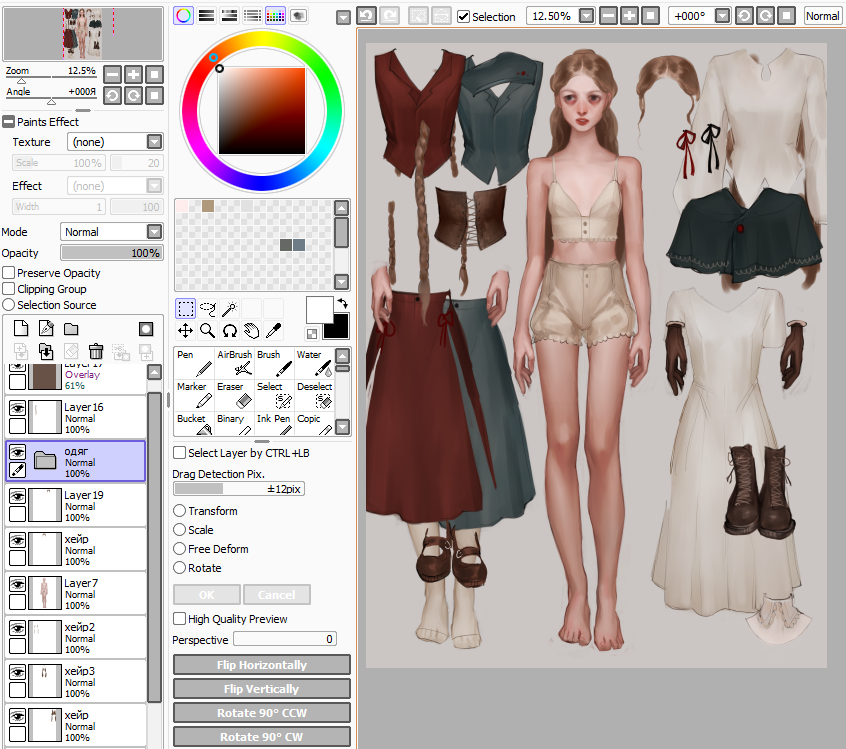Viewport: 846px width, 749px height.
Task: Choose the Transform radio option
Action: (180, 510)
